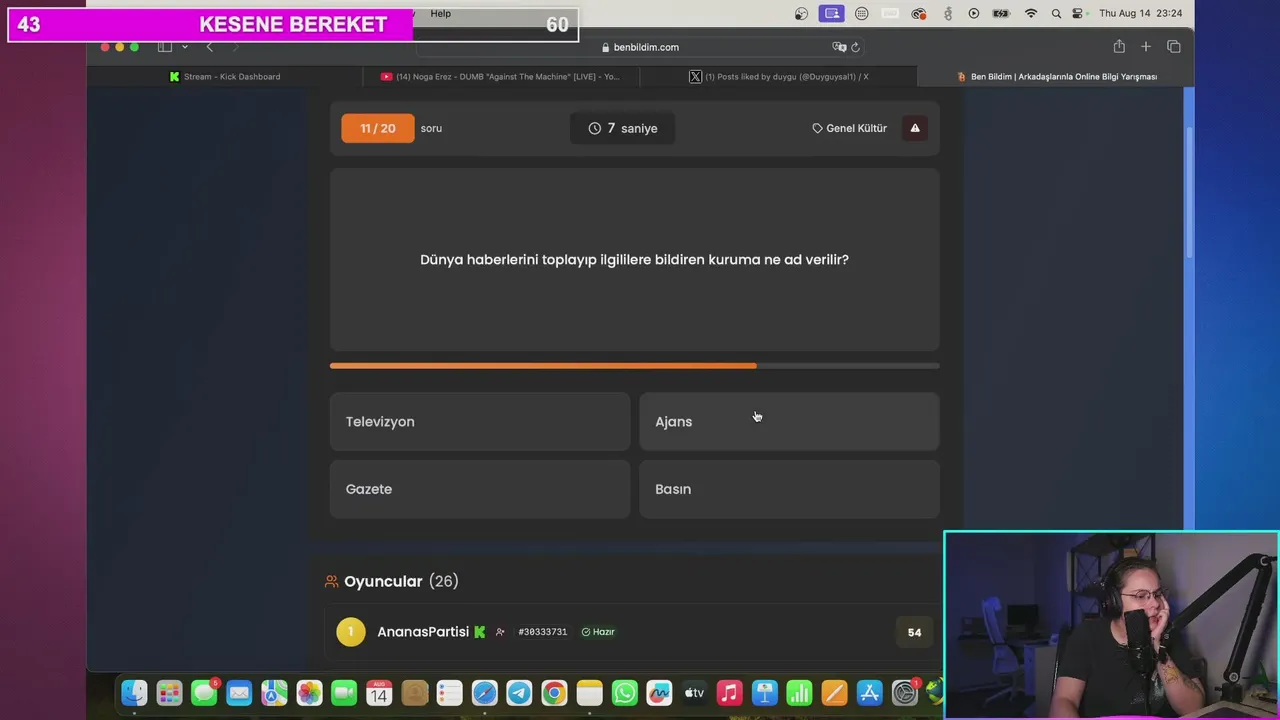Click the Safari translate page icon
Screen dimensions: 1280x720
(x=839, y=47)
